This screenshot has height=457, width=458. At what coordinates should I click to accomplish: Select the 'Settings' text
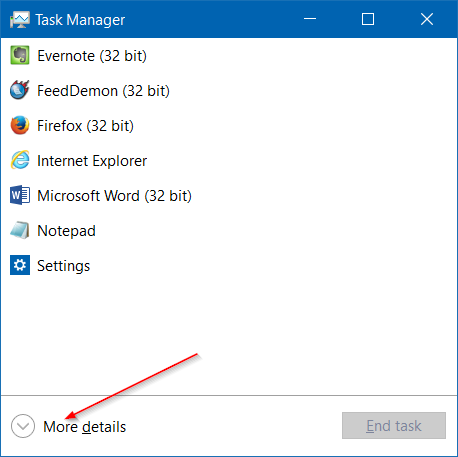(x=63, y=266)
